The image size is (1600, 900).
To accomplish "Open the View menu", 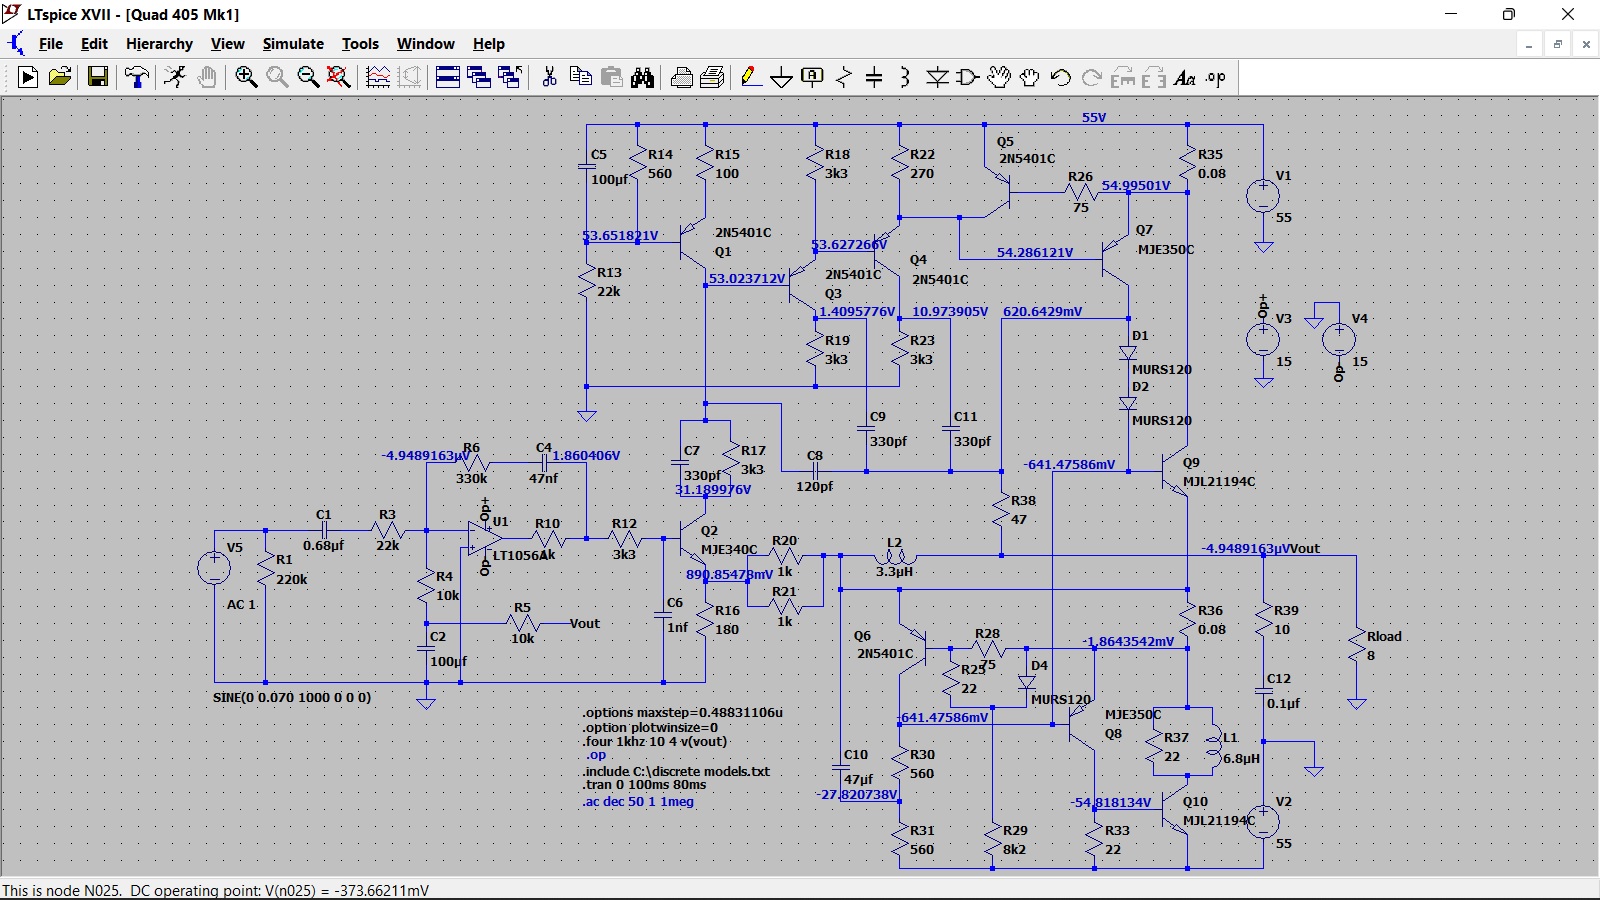I will click(228, 44).
